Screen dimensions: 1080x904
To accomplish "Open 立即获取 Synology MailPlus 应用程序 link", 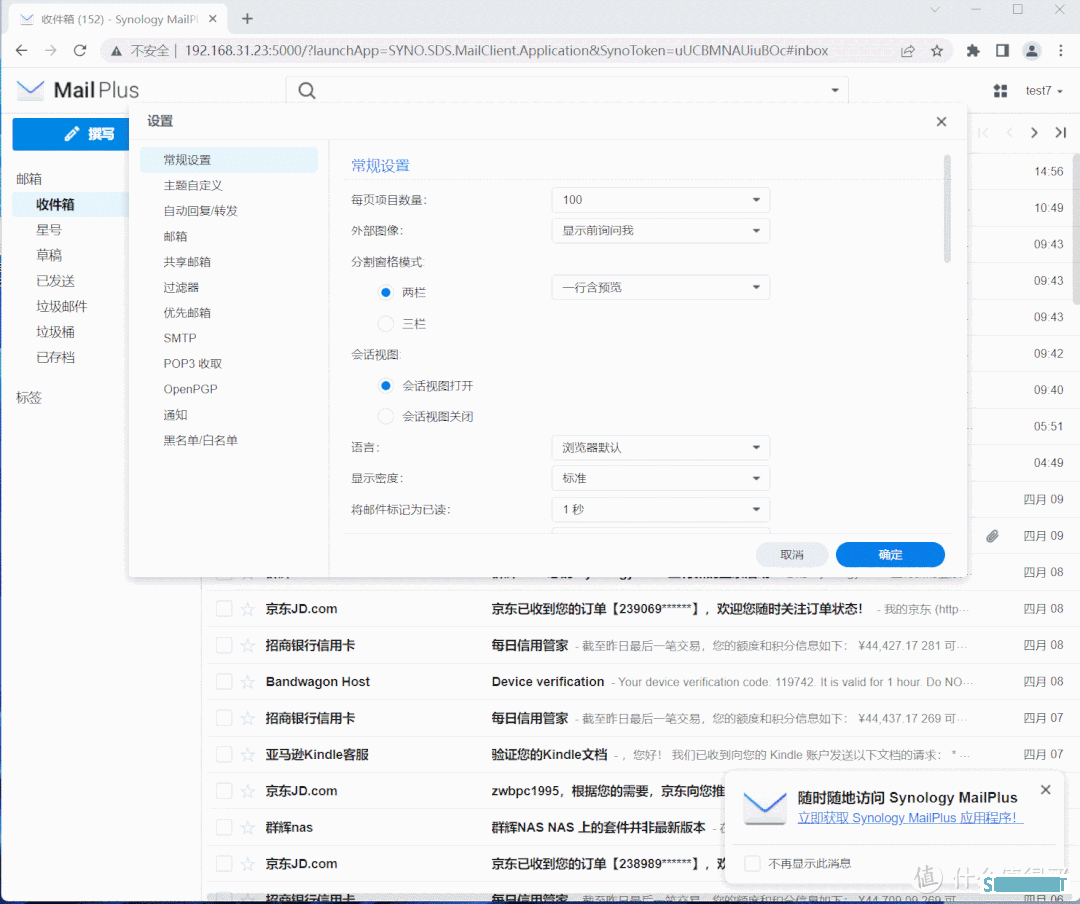I will pyautogui.click(x=910, y=818).
